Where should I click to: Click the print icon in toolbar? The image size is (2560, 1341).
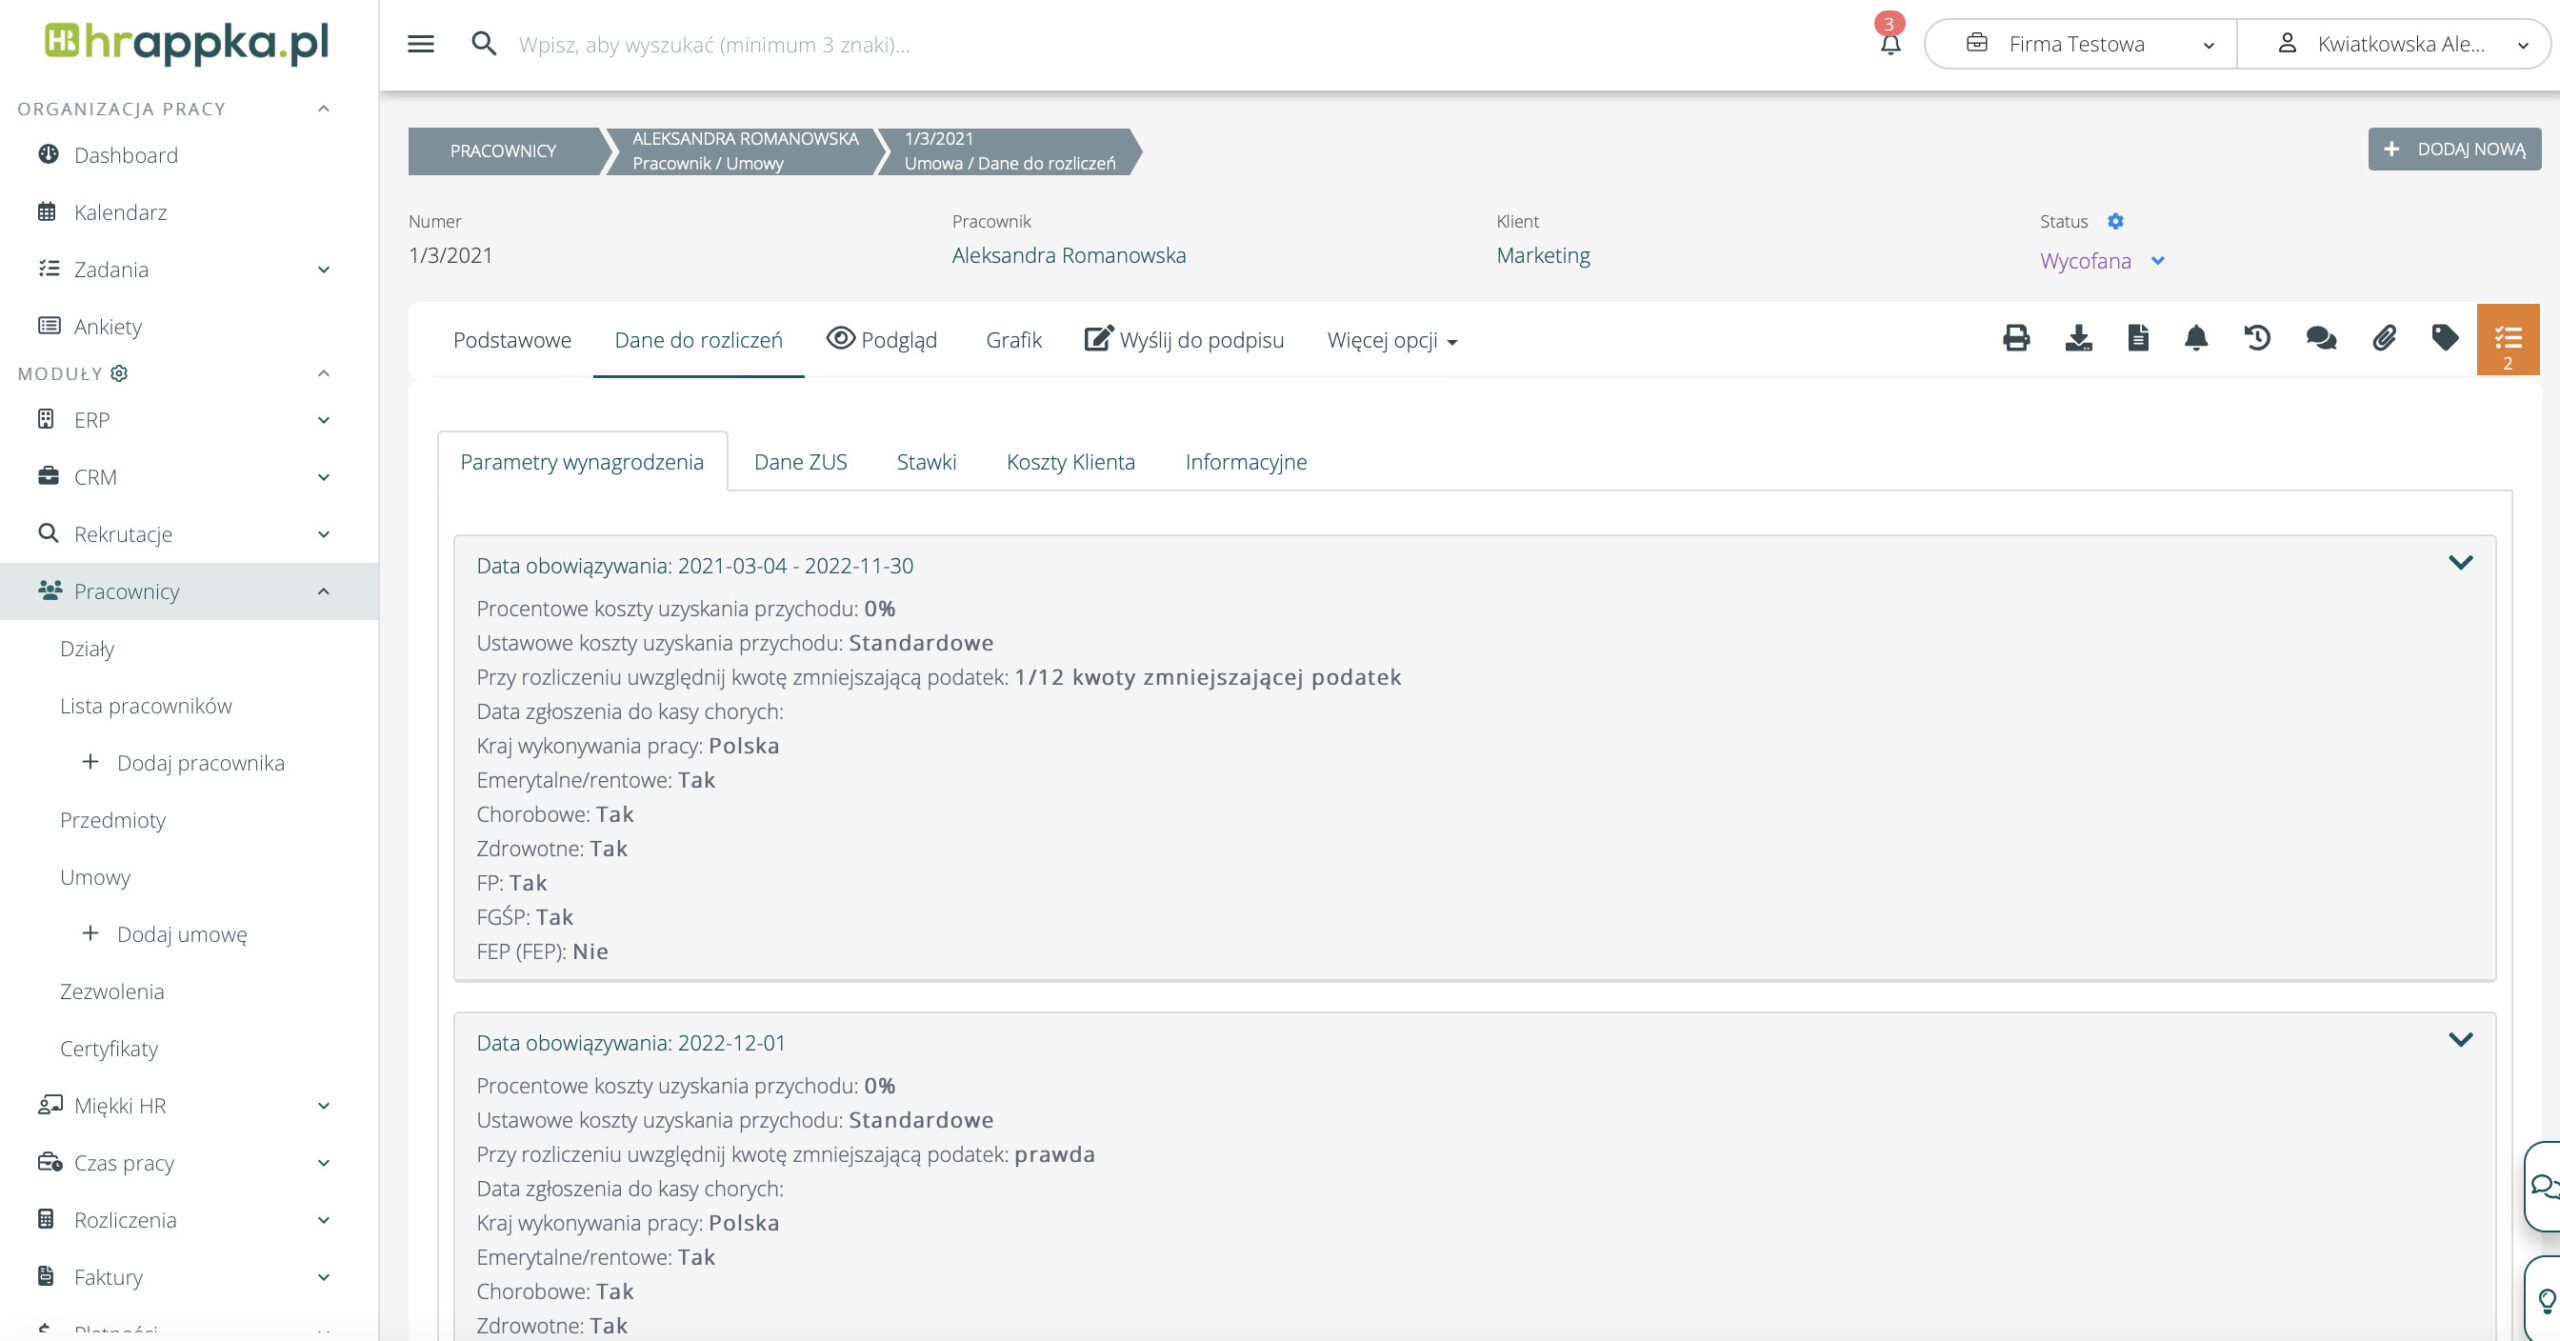point(2016,338)
